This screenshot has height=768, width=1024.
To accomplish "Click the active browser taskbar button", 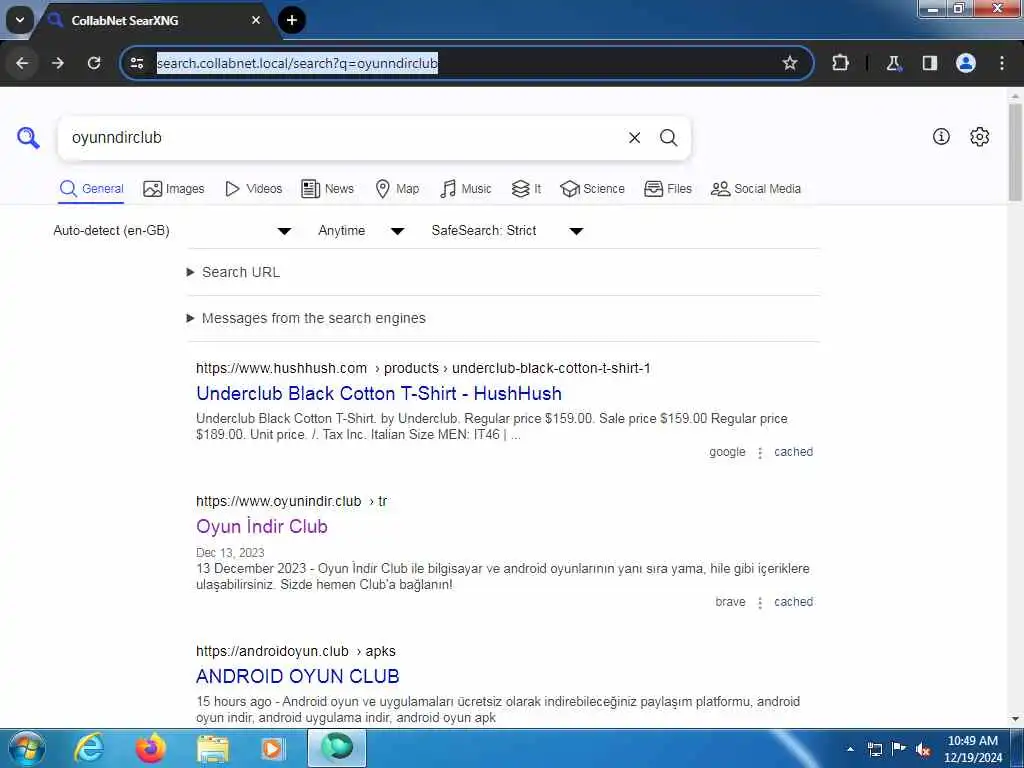I will click(x=337, y=748).
